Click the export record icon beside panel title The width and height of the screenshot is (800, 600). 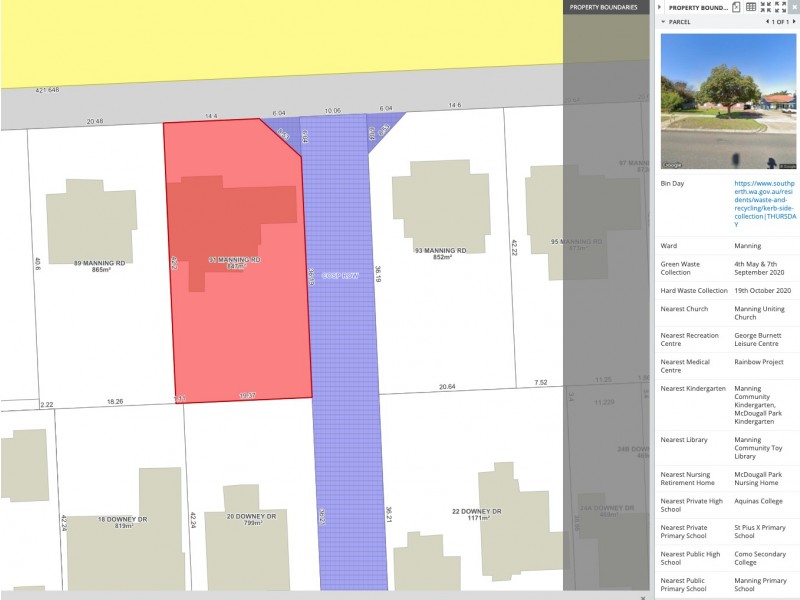click(x=736, y=7)
